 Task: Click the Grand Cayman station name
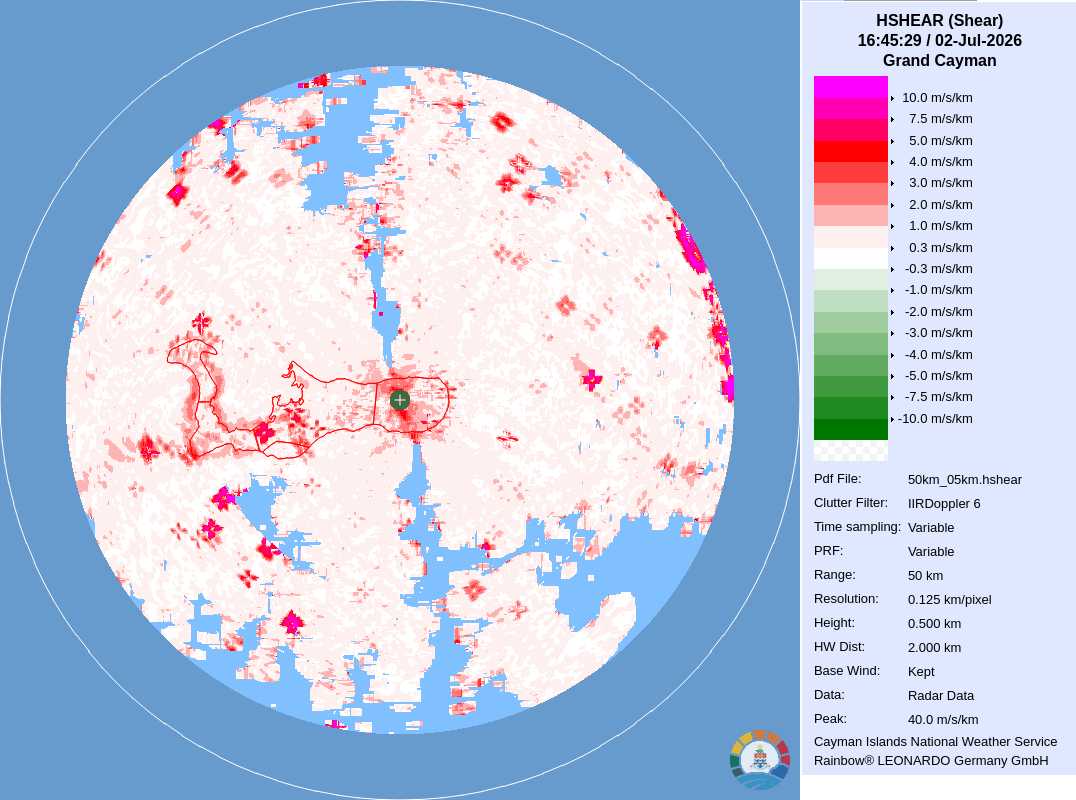(x=939, y=60)
